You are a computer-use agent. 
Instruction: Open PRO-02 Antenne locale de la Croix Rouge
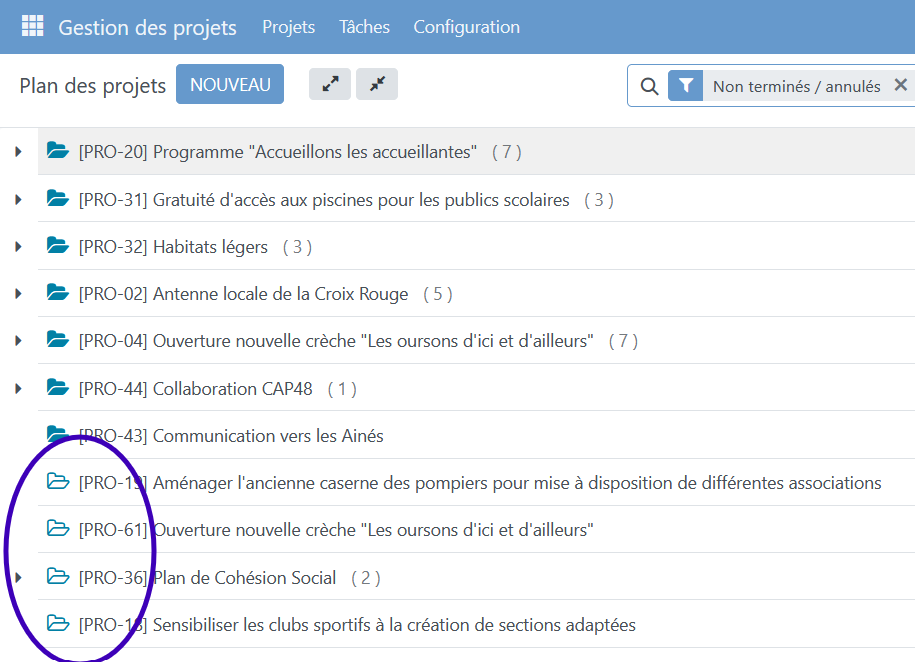click(280, 294)
